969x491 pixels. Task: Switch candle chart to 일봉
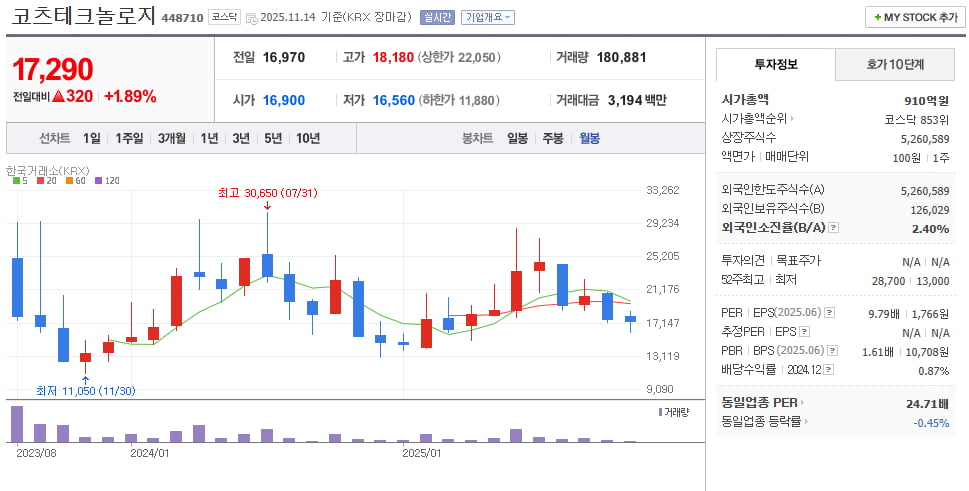517,138
